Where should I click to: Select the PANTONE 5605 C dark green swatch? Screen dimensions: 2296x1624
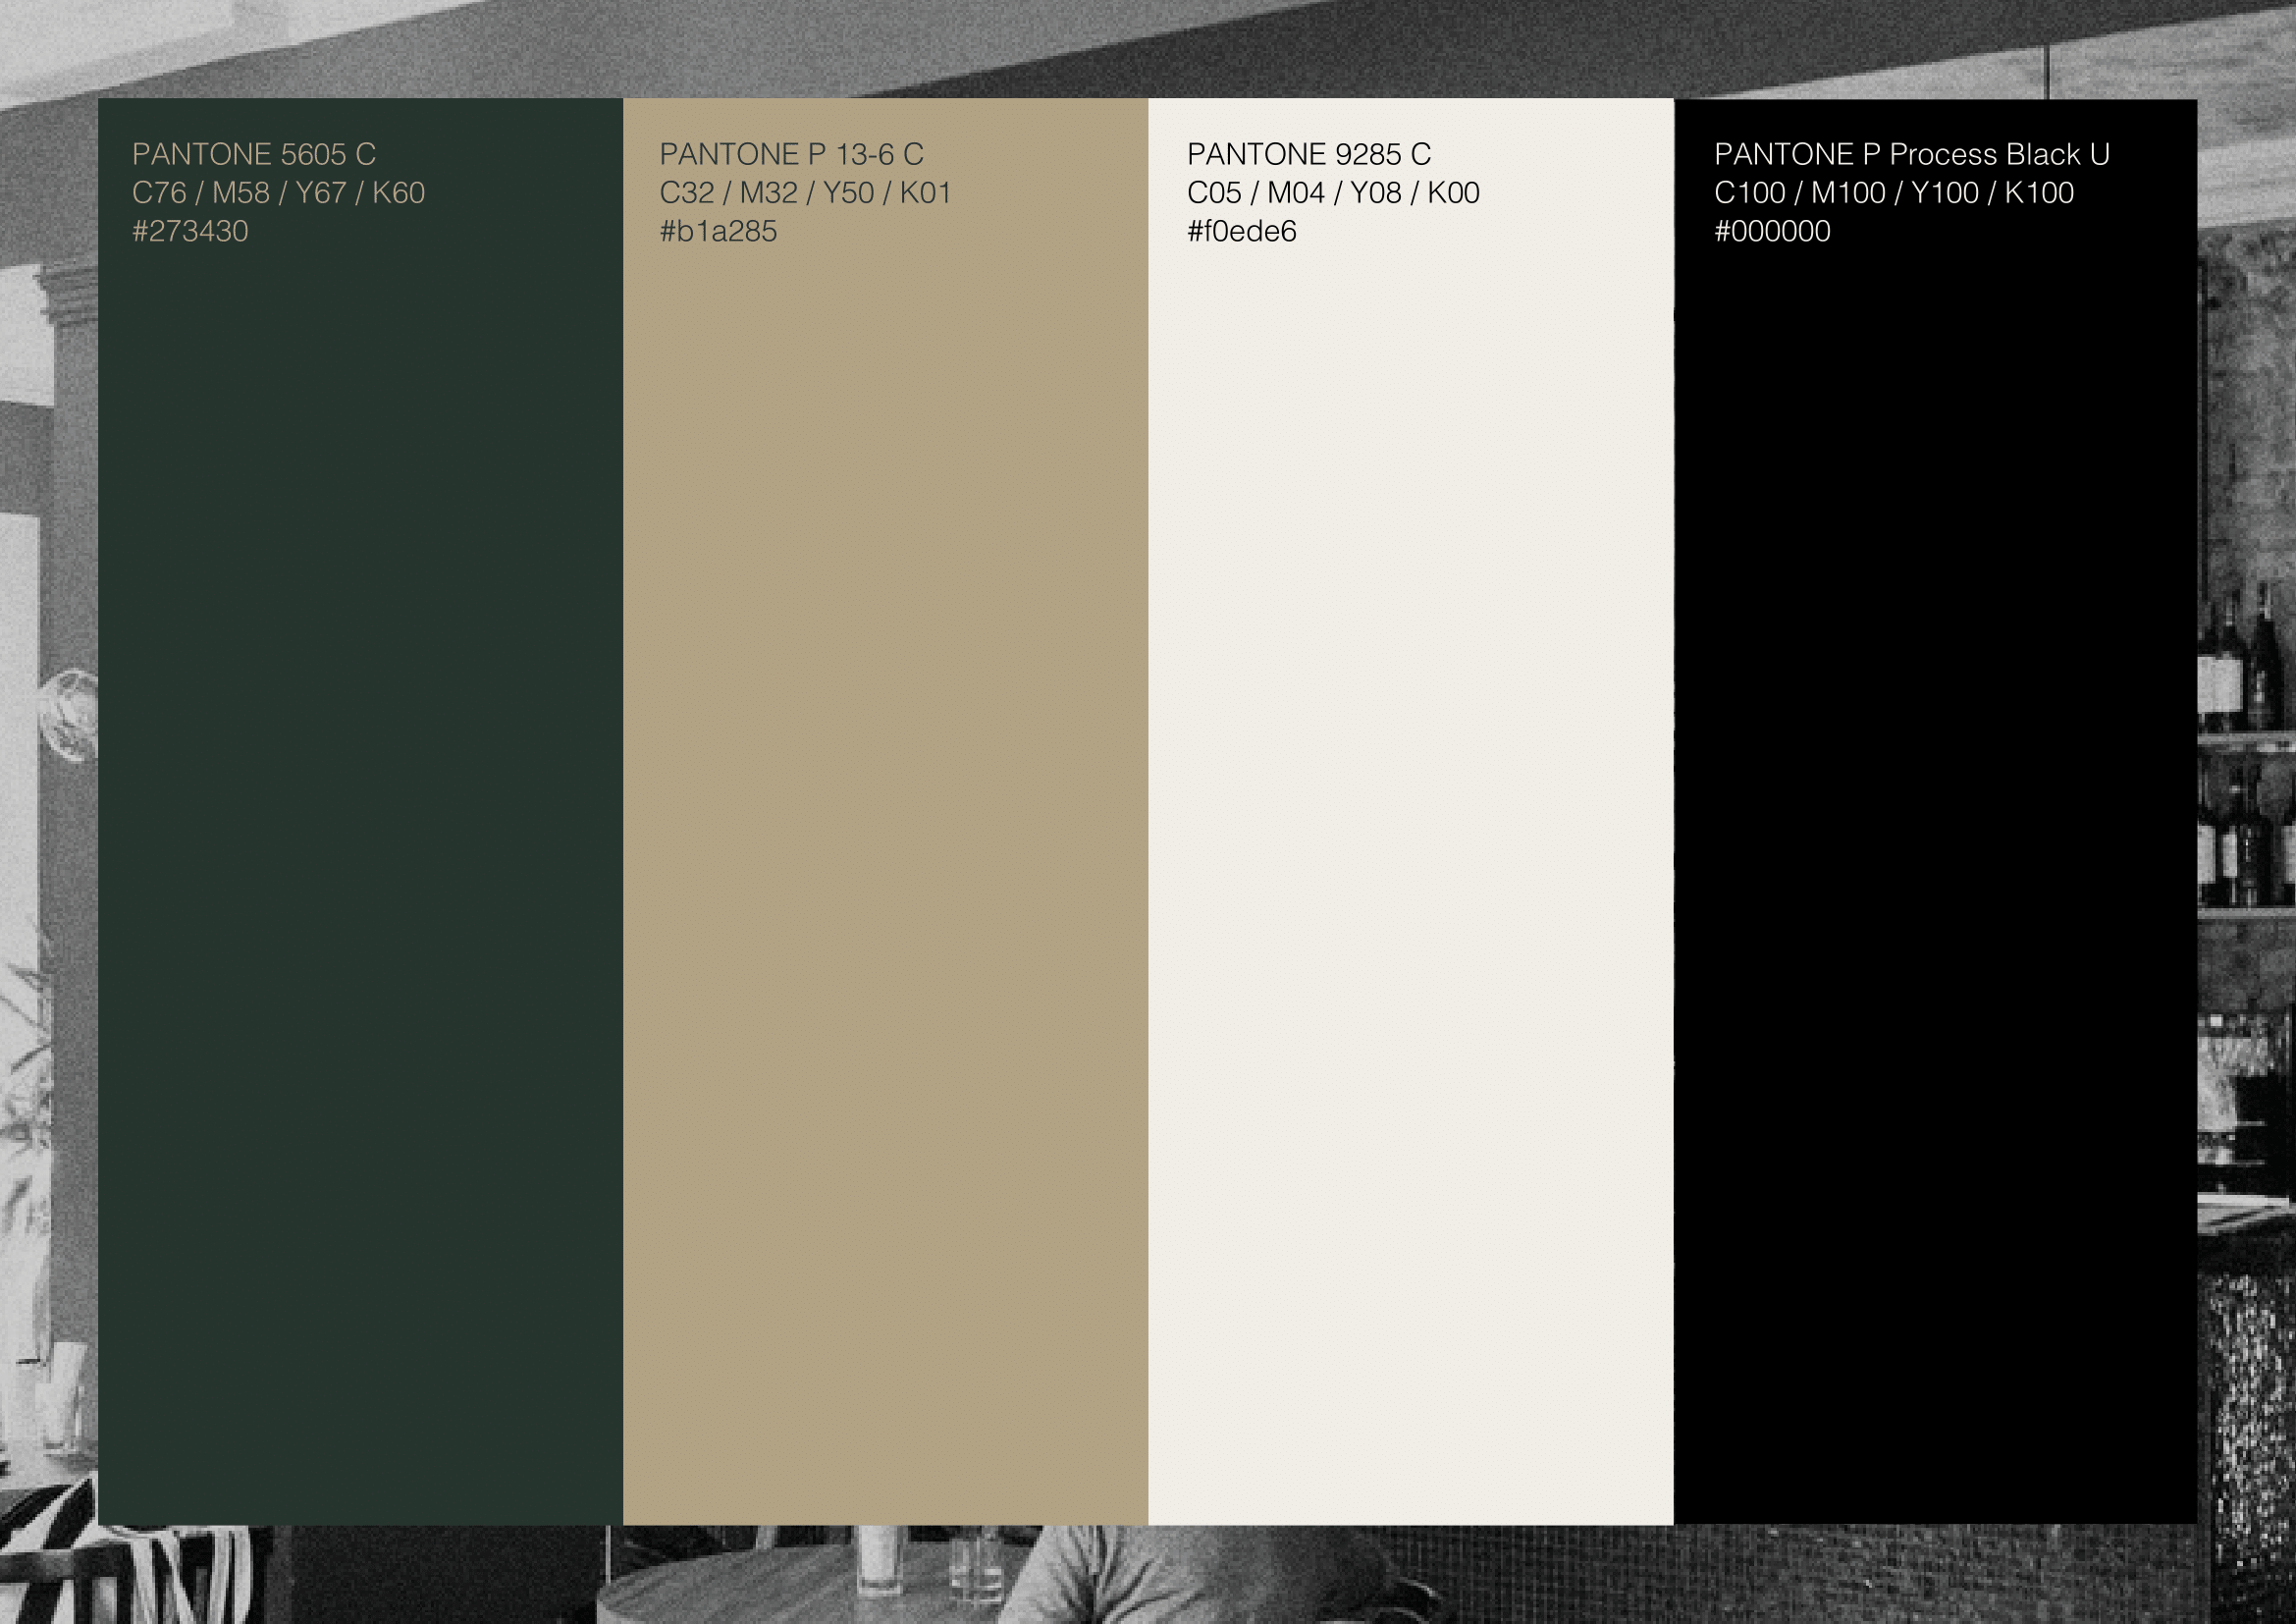[x=360, y=800]
